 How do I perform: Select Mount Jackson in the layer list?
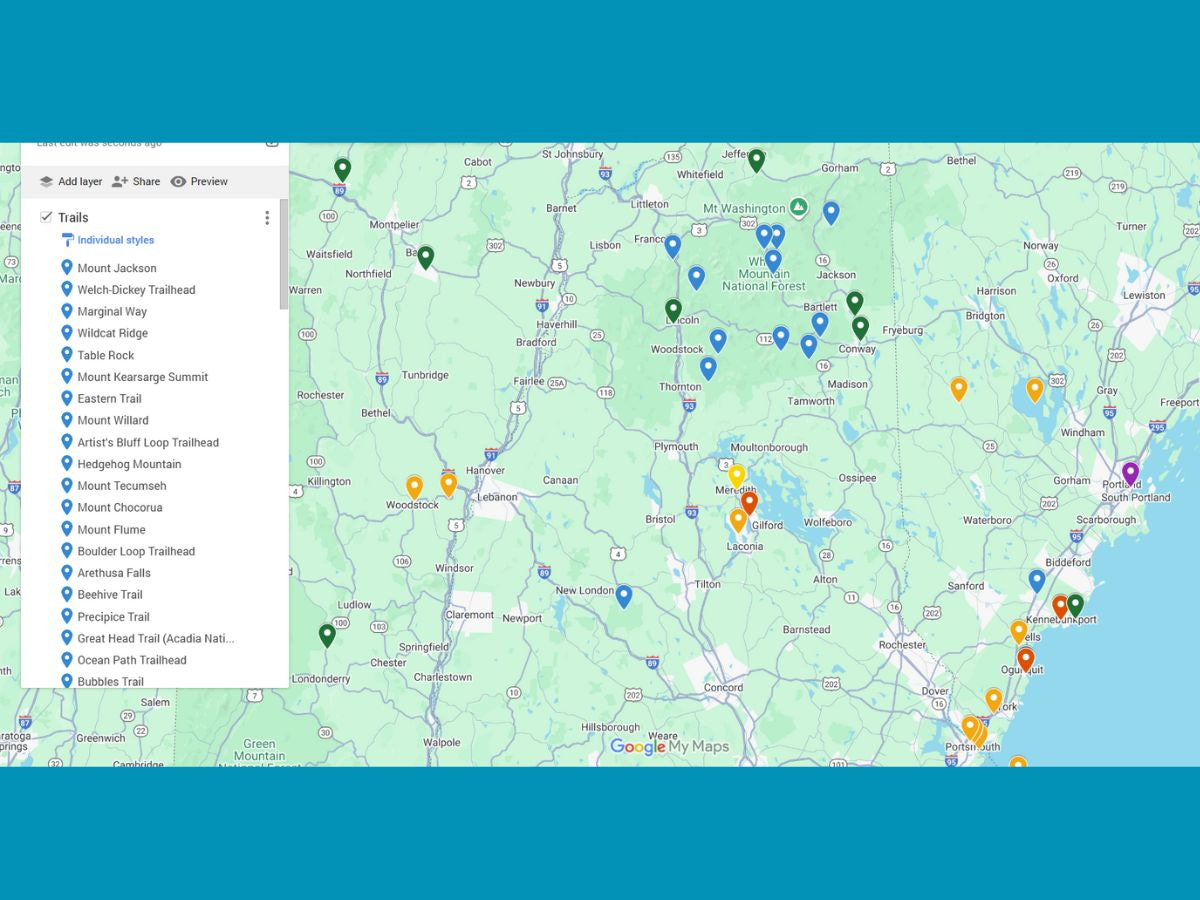click(117, 268)
